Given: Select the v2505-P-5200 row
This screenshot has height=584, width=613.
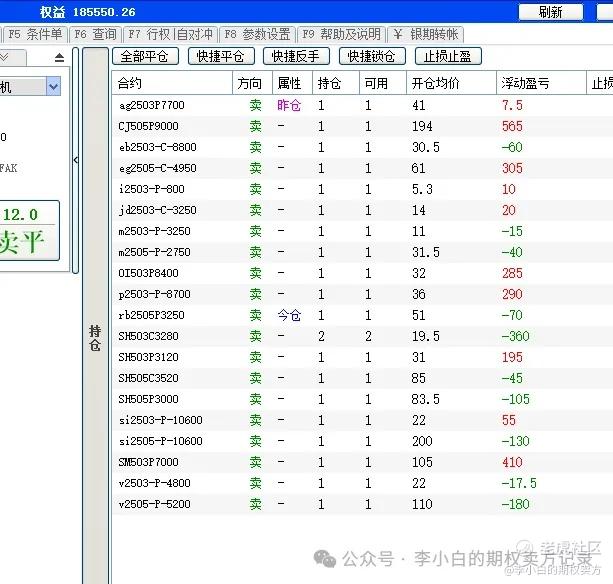Looking at the screenshot, I should click(362, 504).
